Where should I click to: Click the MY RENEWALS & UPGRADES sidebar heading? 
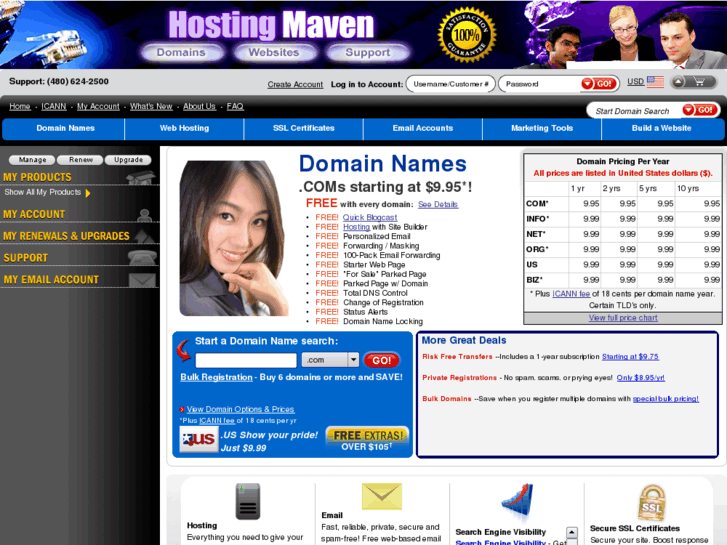click(x=66, y=236)
